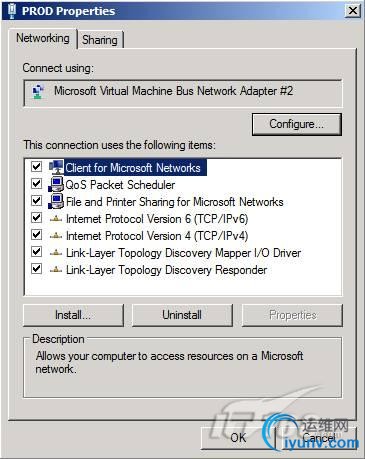Click the Install button

pos(73,315)
